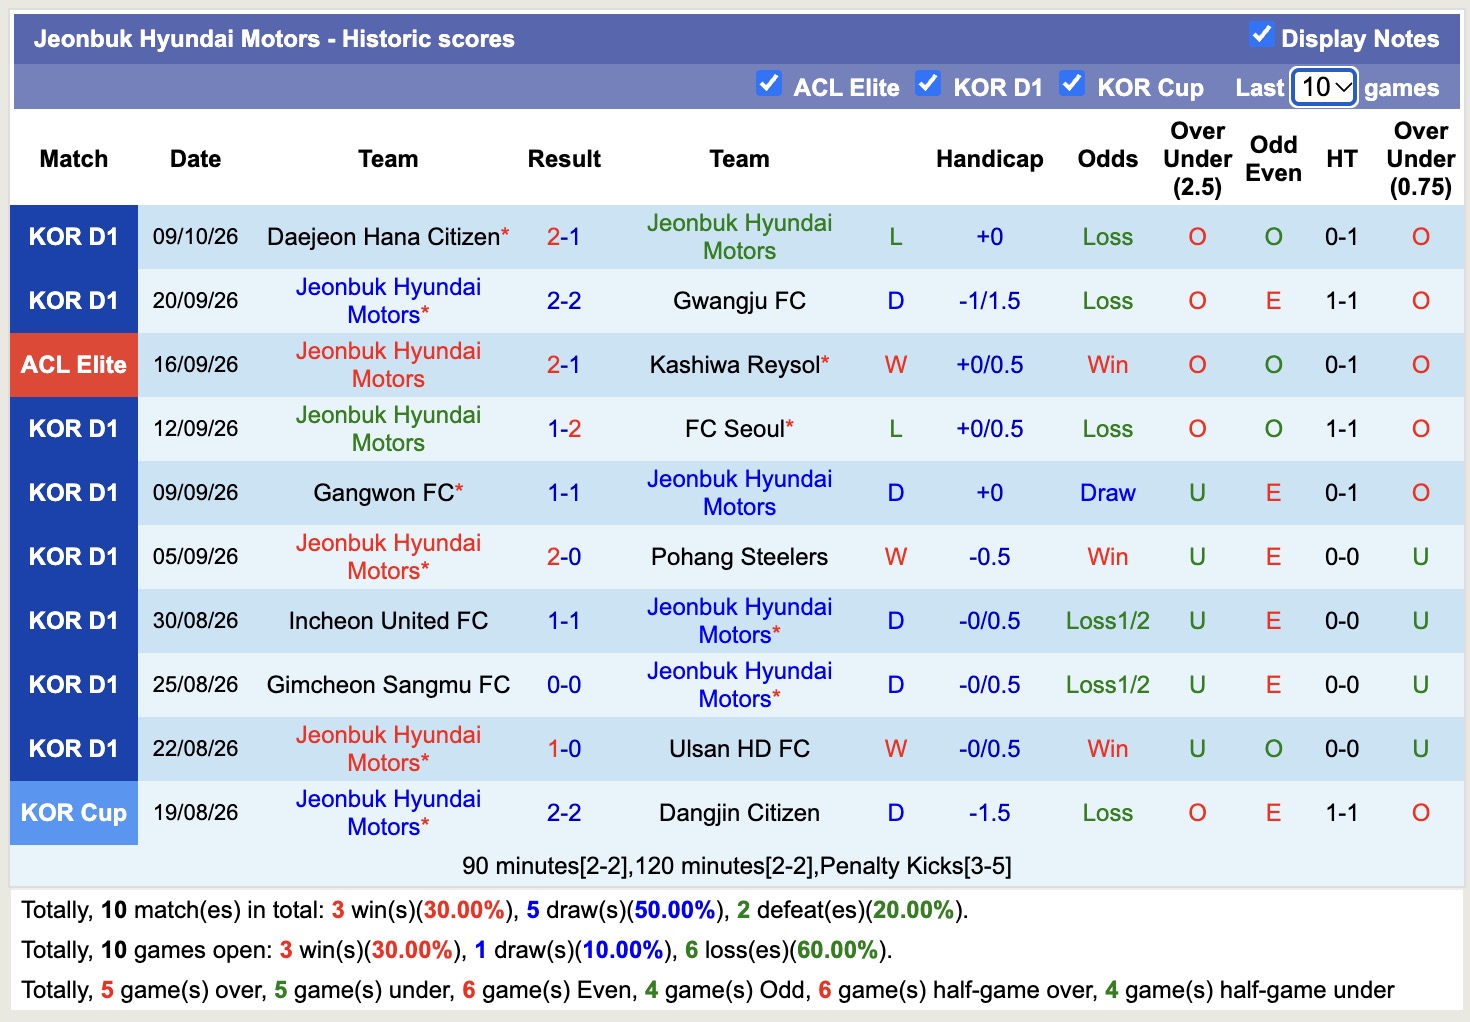Click the ACL Elite competition badge
This screenshot has width=1470, height=1022.
74,365
